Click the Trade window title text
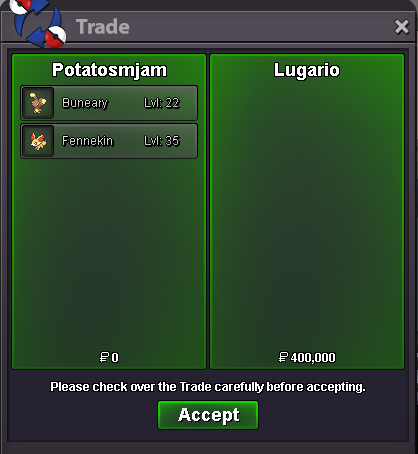 (103, 27)
